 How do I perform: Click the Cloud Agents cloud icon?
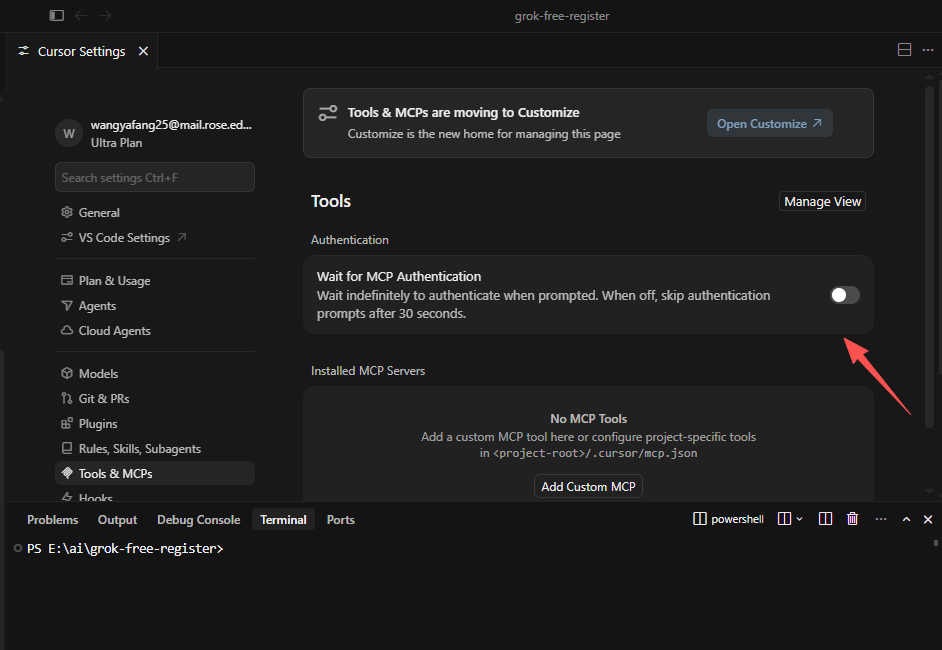67,330
